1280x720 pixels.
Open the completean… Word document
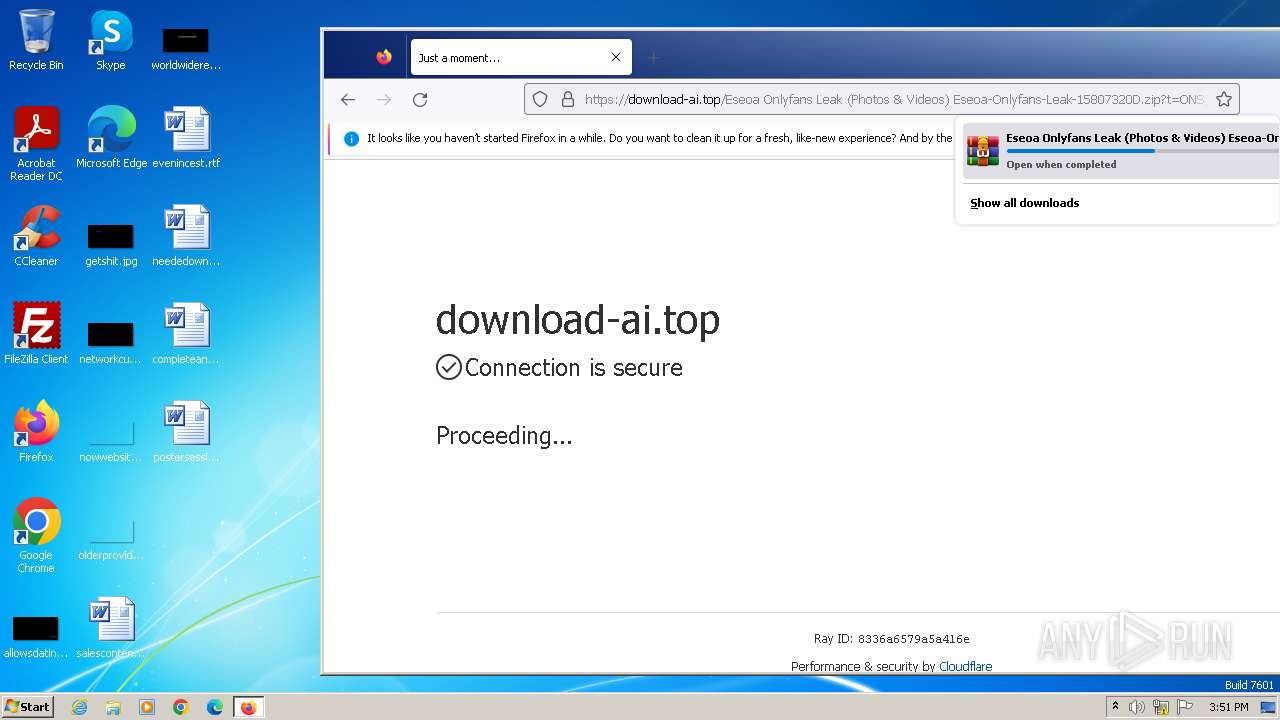click(186, 333)
